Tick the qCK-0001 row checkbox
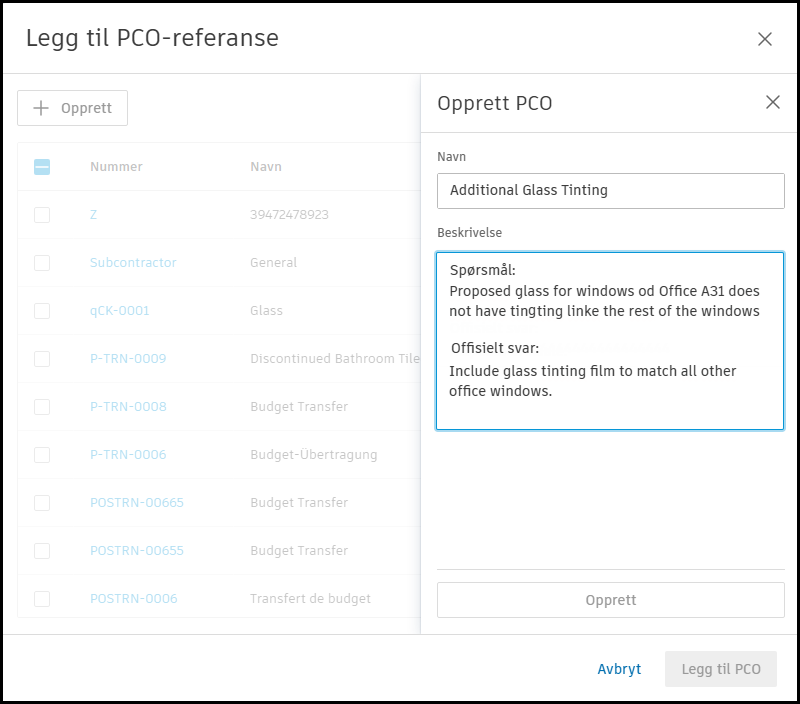The width and height of the screenshot is (800, 704). pos(42,311)
